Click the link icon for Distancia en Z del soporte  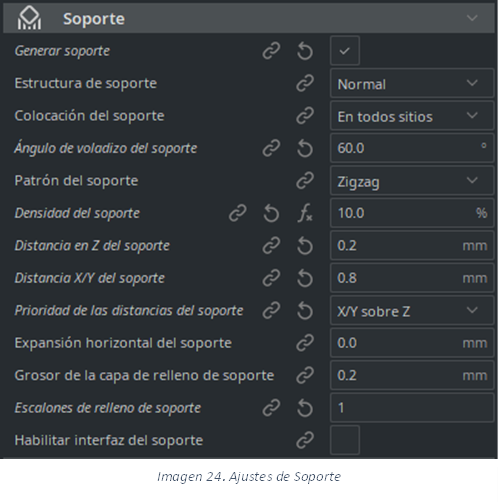tap(271, 246)
